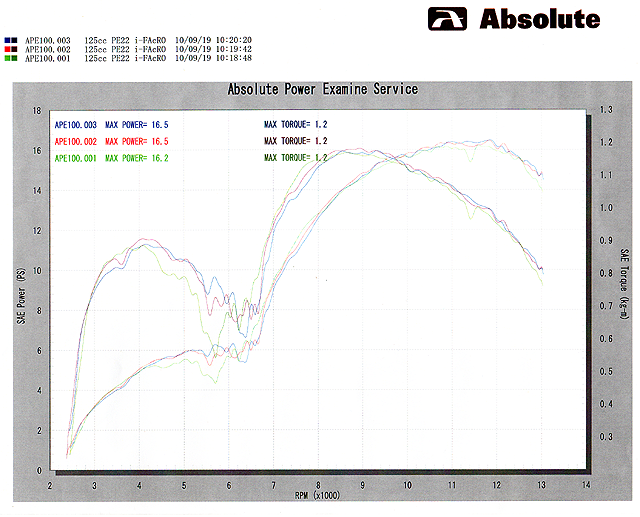The width and height of the screenshot is (640, 517).
Task: Click power axis value 4
Action: point(40,391)
